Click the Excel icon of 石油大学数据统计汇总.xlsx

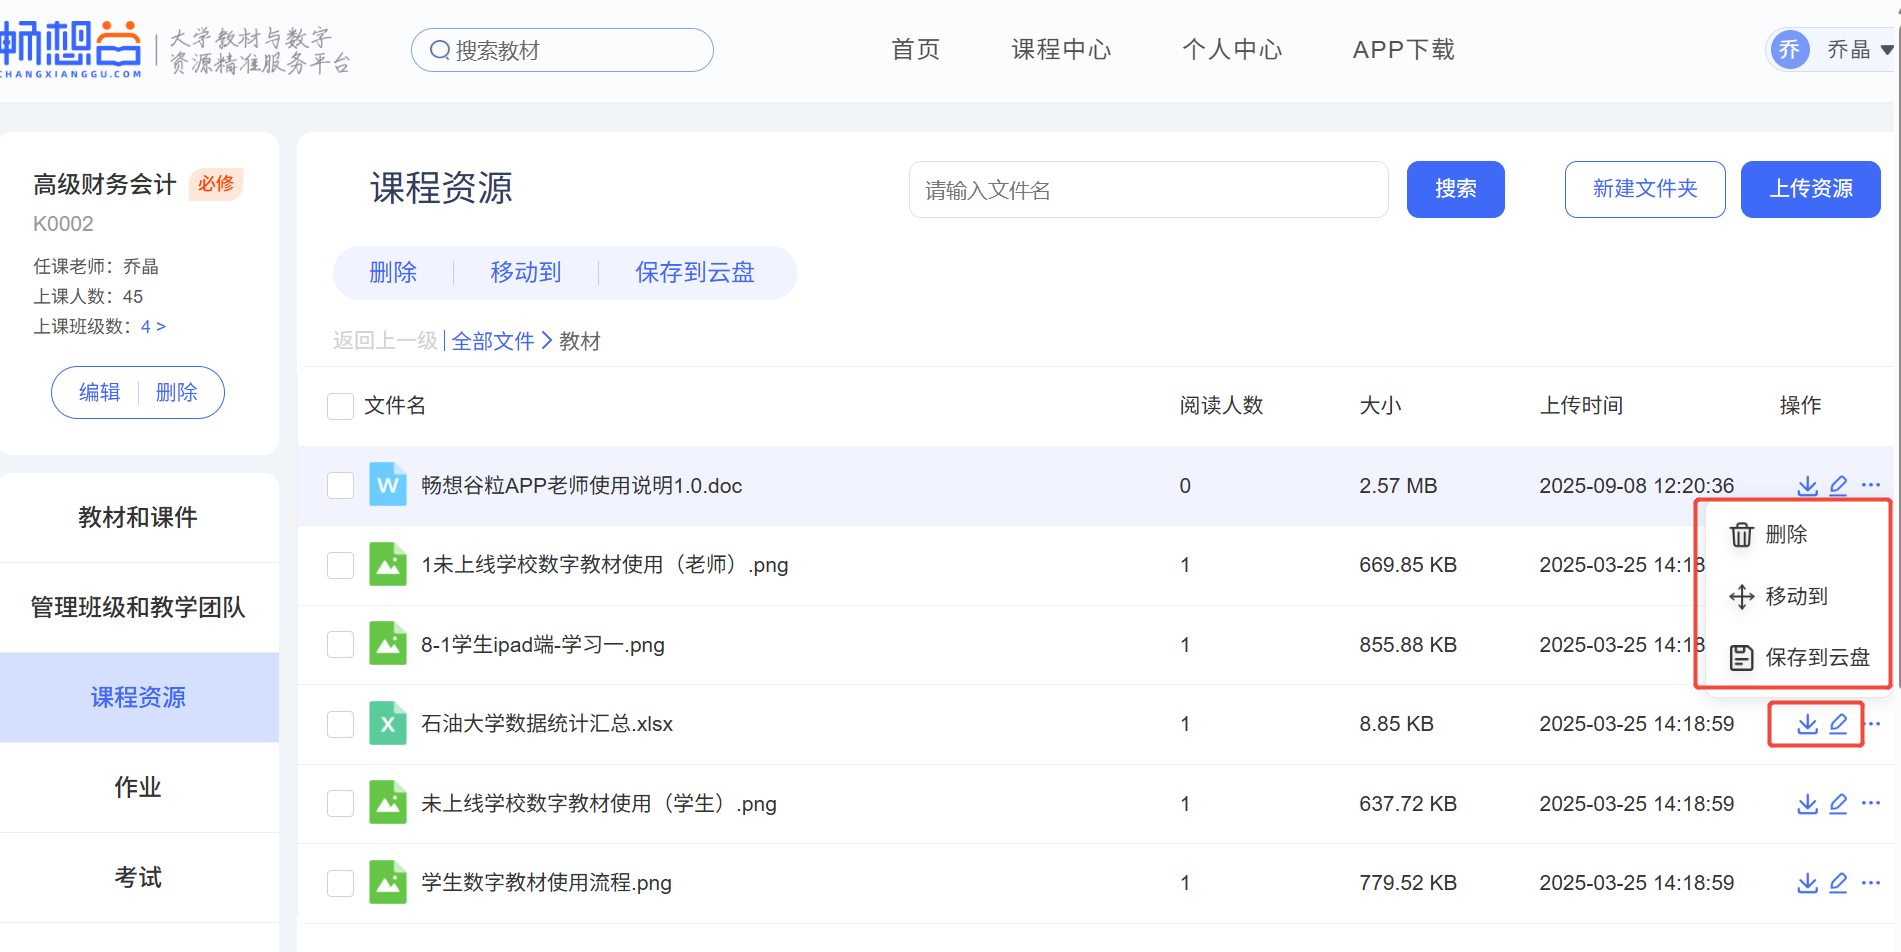click(387, 723)
